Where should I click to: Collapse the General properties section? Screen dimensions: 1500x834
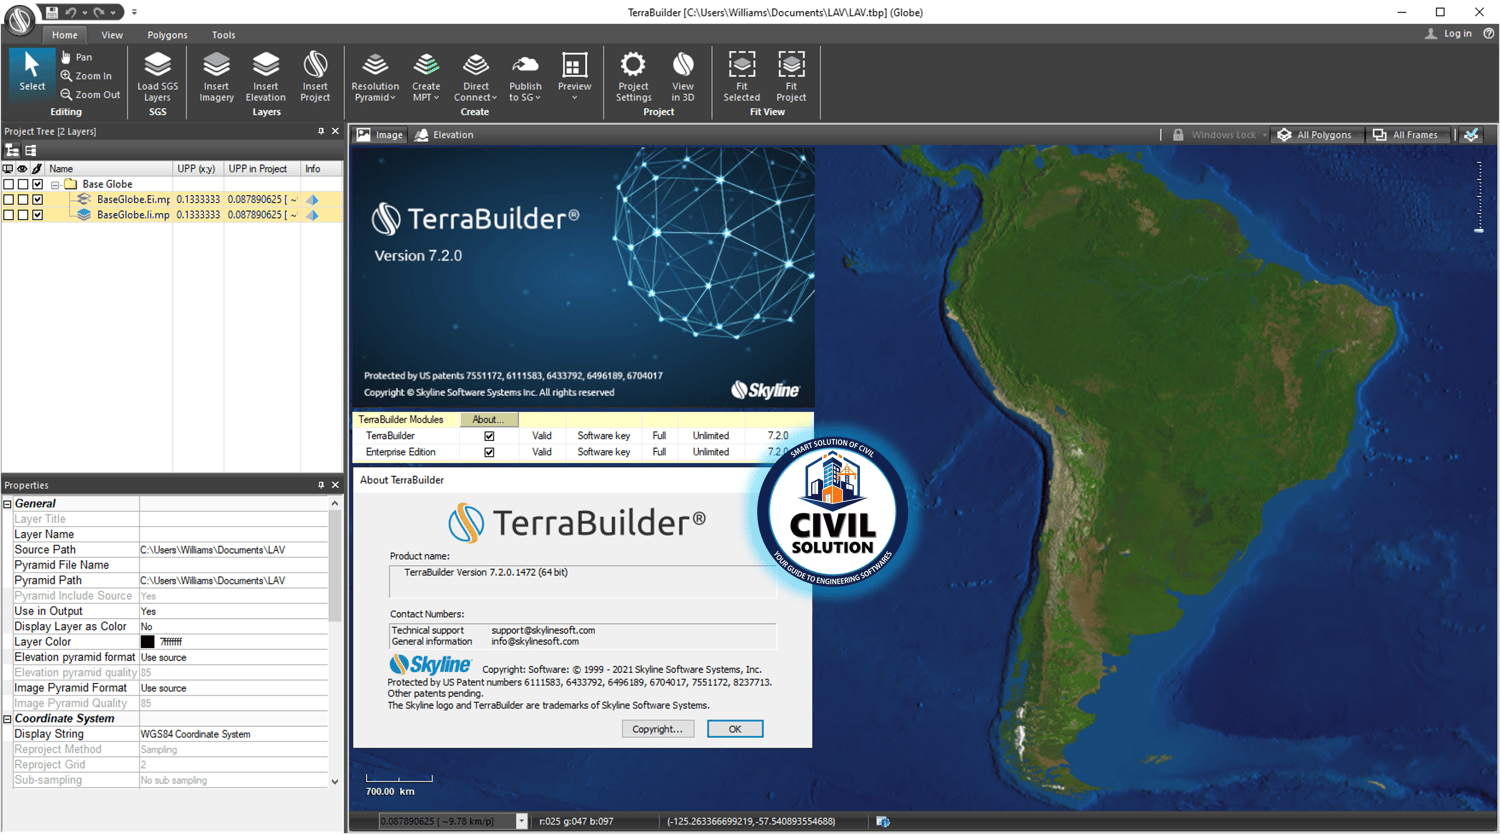coord(7,504)
